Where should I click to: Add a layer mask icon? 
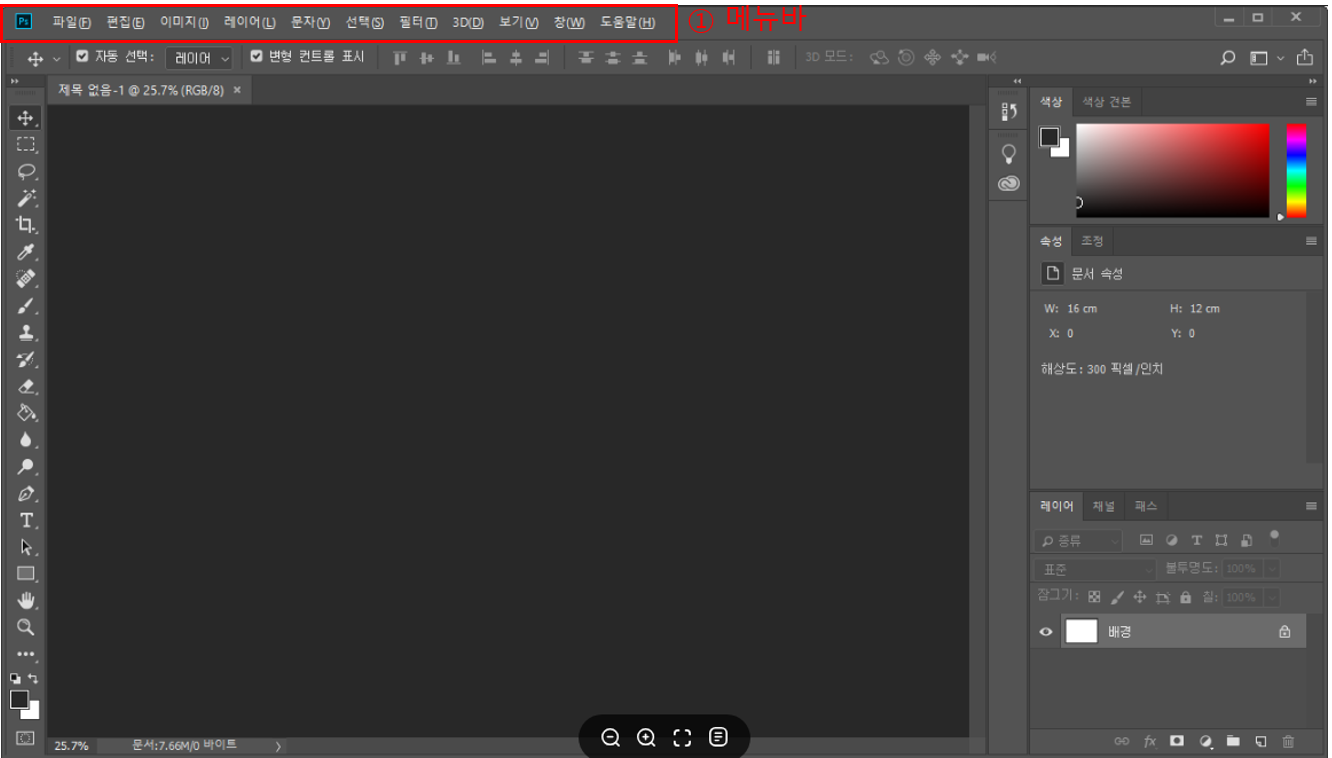(1177, 741)
